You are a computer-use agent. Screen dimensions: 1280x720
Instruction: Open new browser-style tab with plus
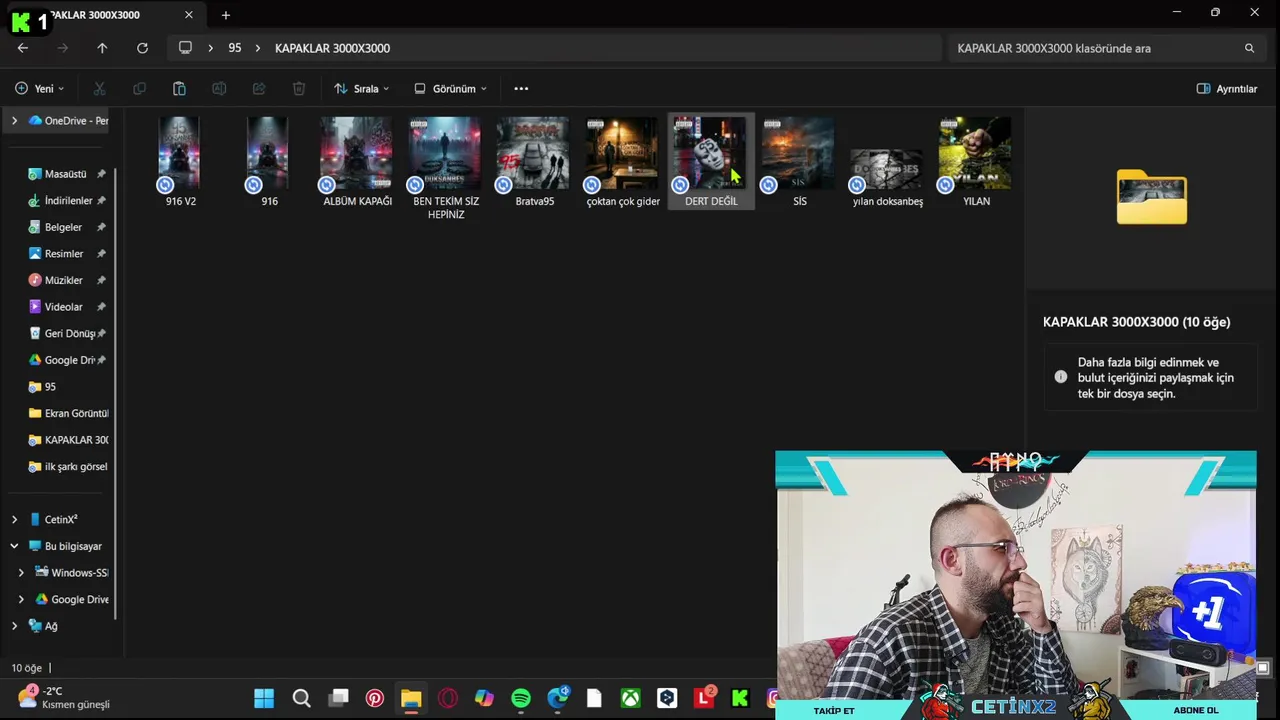(226, 15)
